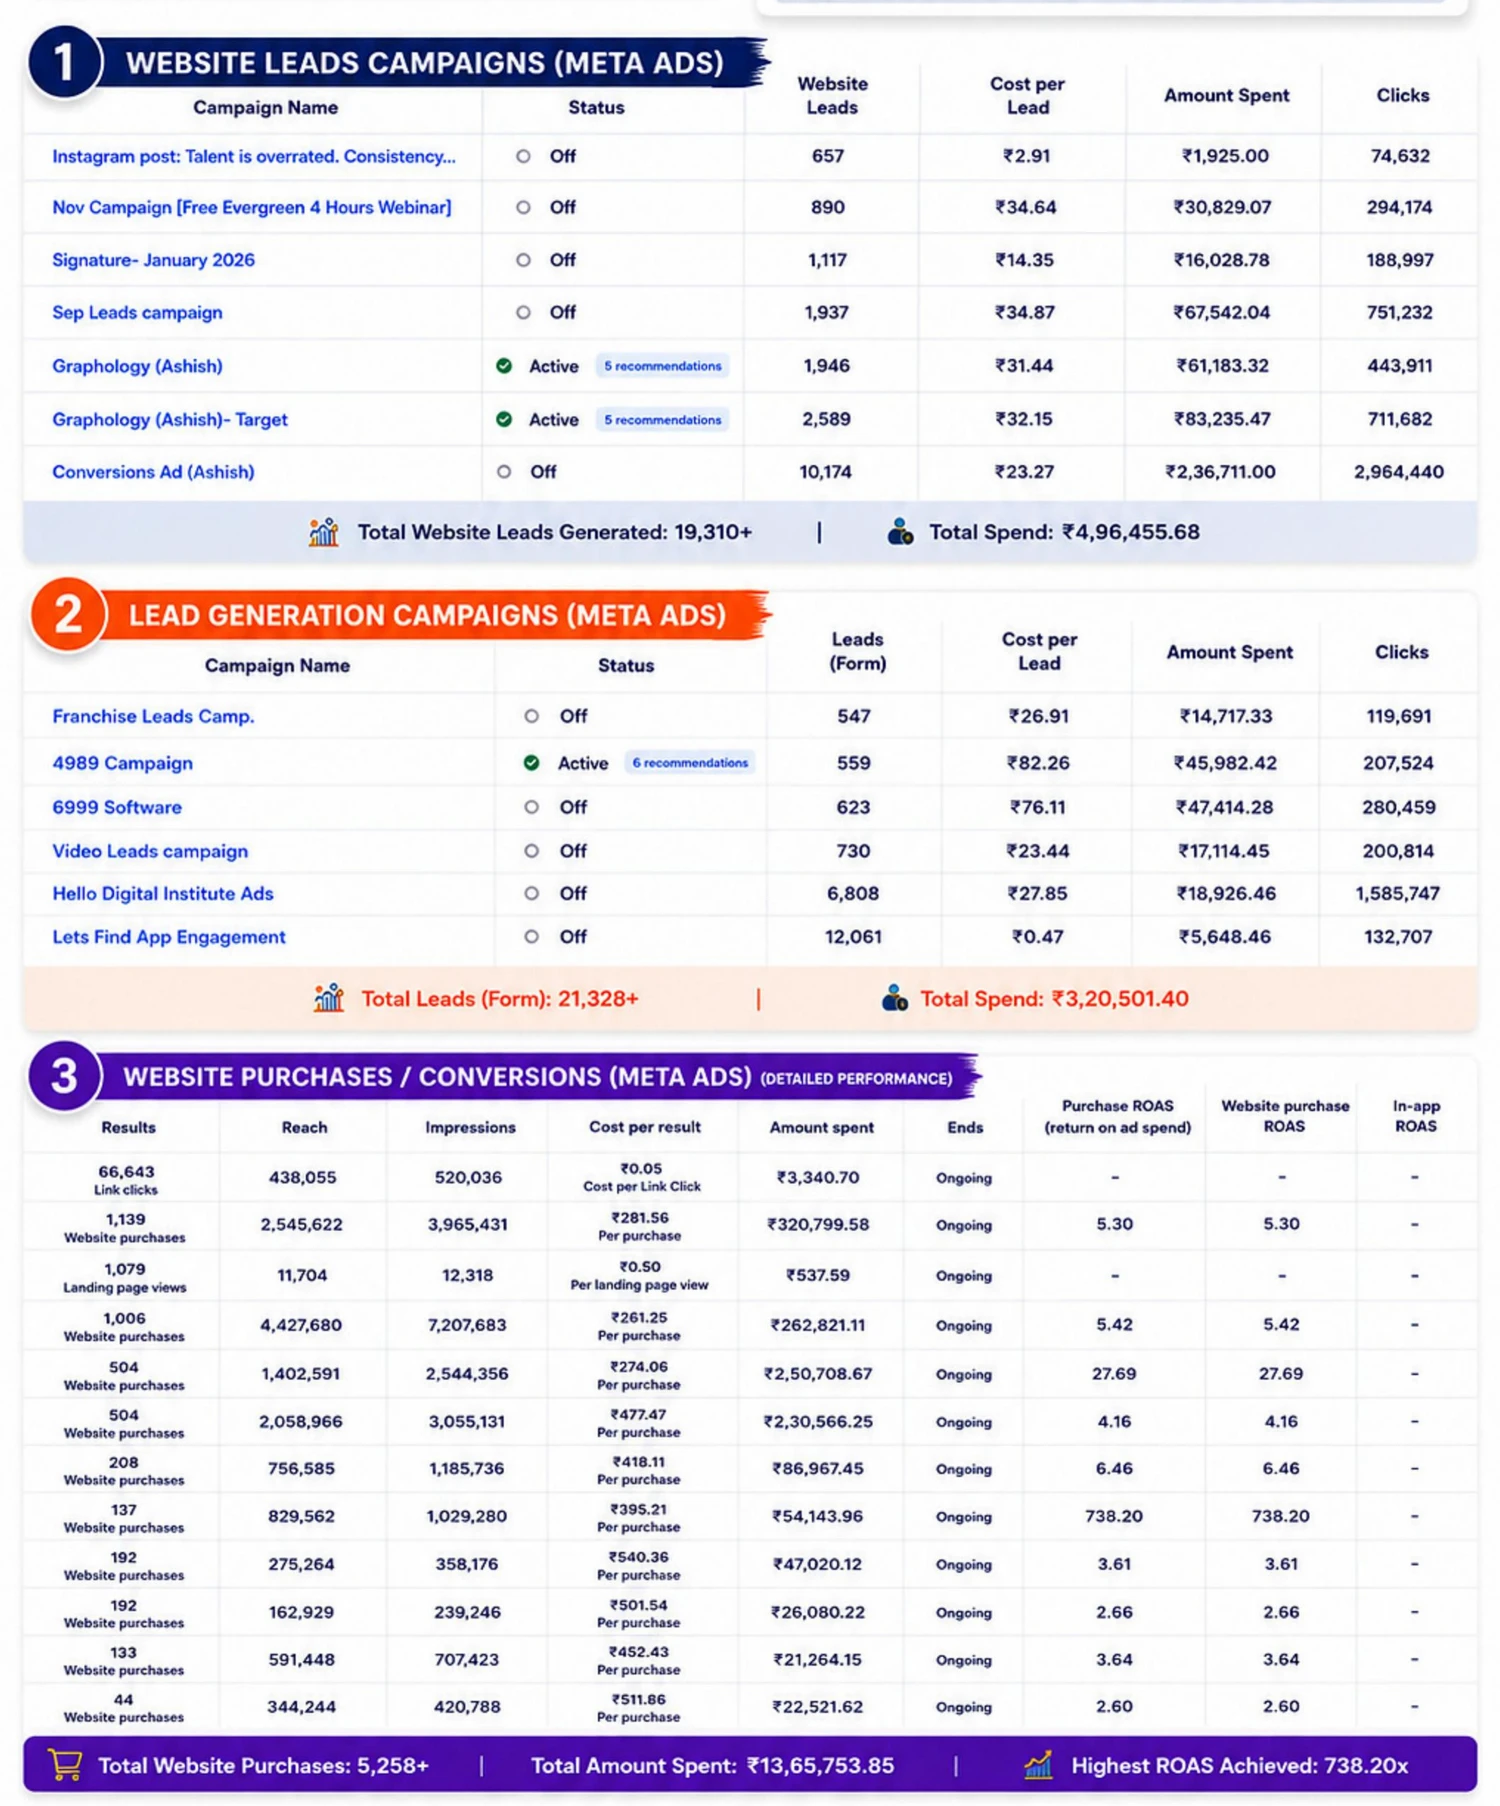1500x1806 pixels.
Task: Open the Franchise Leads Camp. campaign
Action: [153, 716]
